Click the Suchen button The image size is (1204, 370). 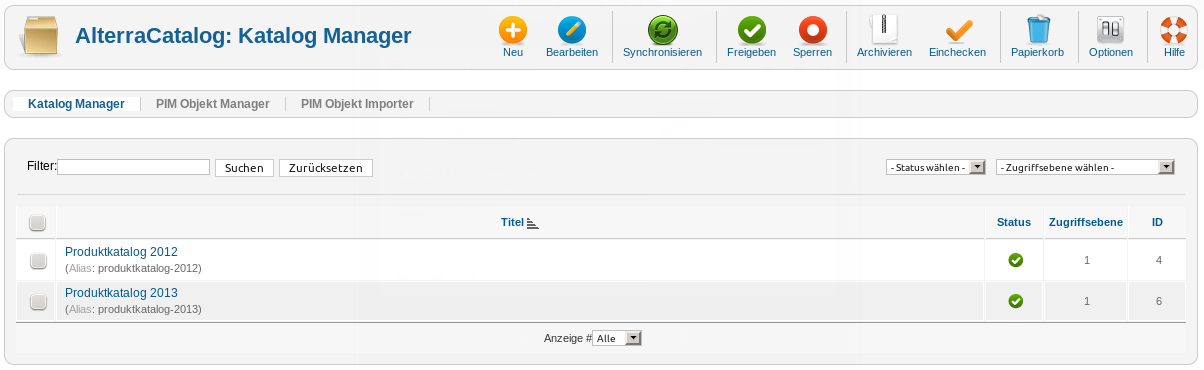[x=244, y=168]
